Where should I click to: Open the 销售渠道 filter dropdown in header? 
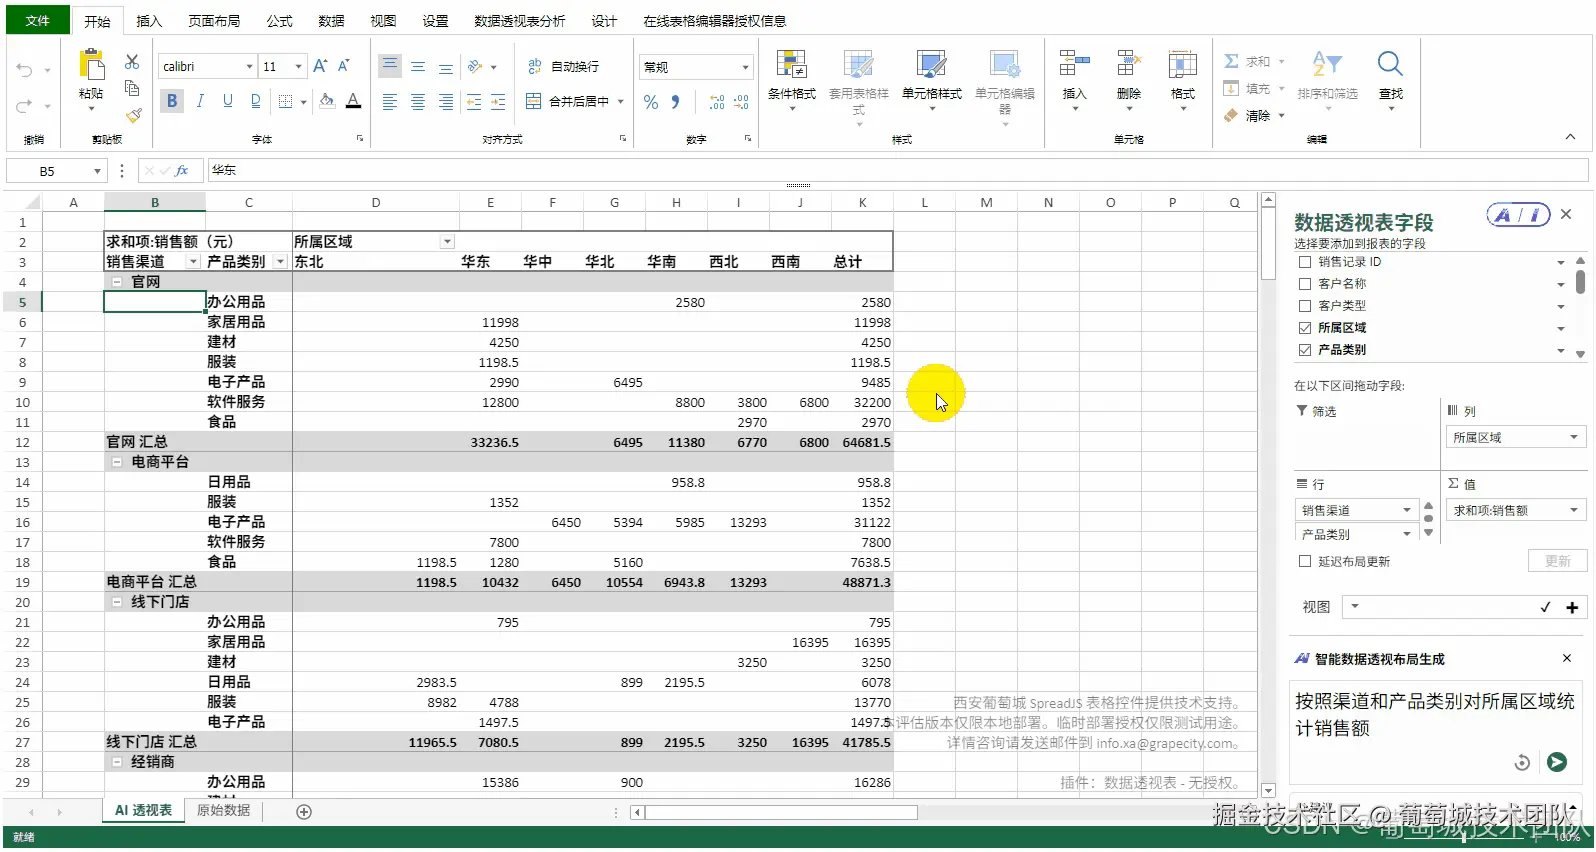click(193, 262)
